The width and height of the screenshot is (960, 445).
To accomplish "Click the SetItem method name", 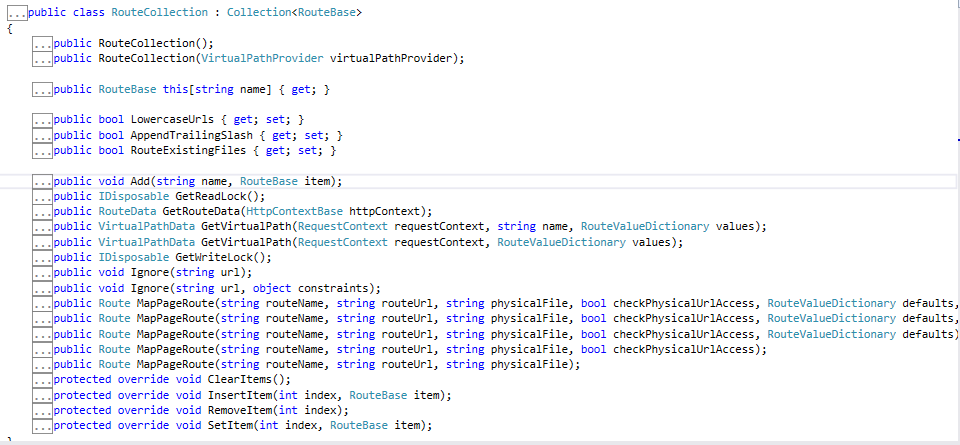I will pos(230,426).
